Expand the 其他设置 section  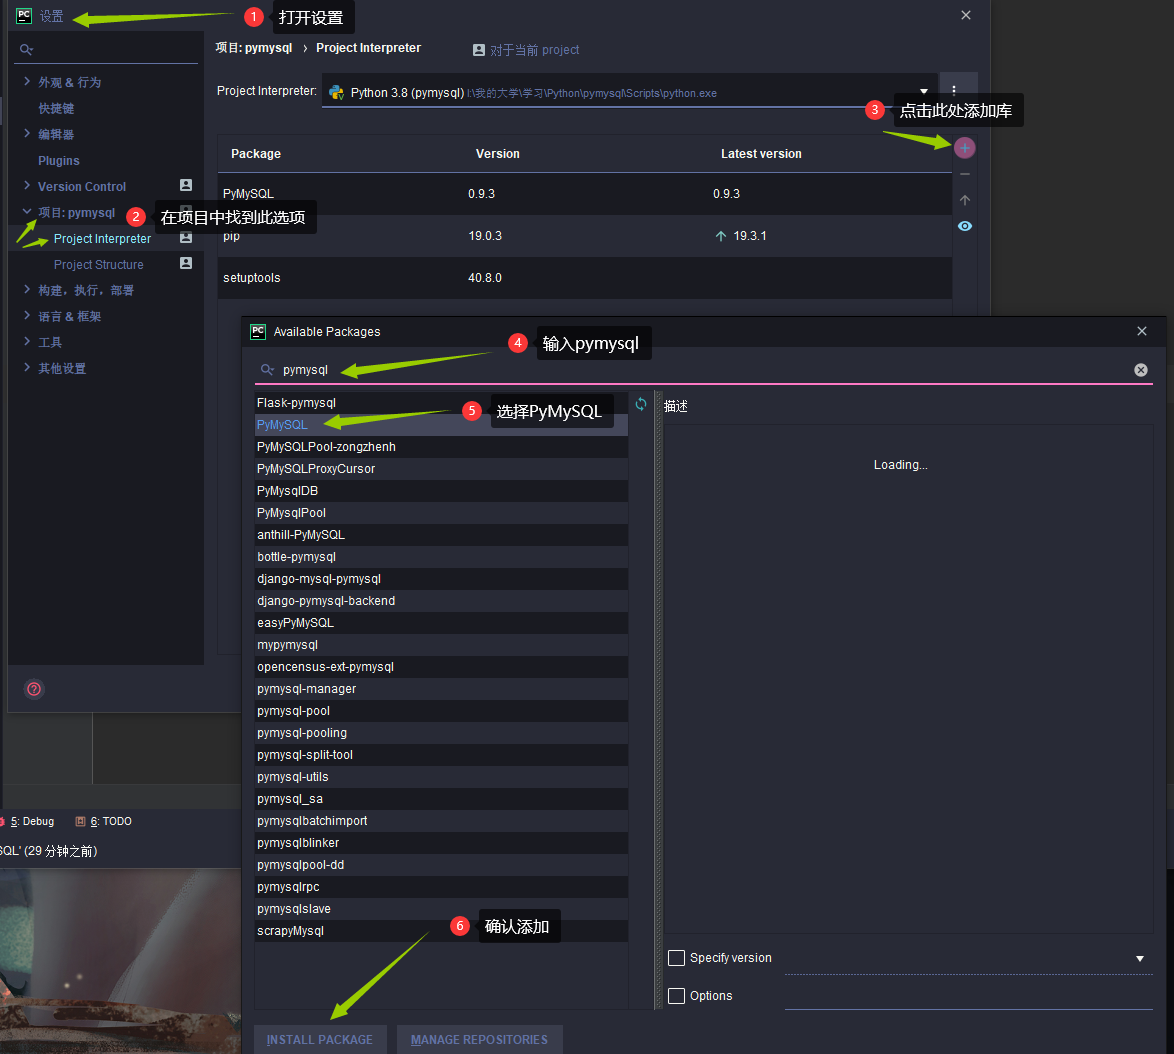[x=27, y=367]
